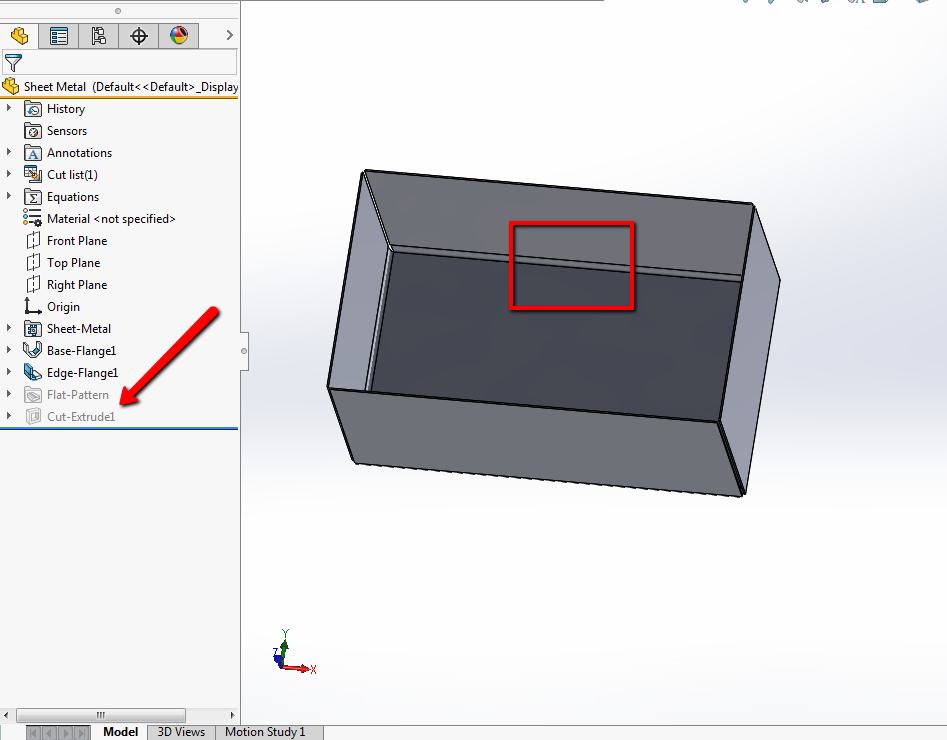Select the "Front Plane" label
The width and height of the screenshot is (947, 740).
(77, 241)
